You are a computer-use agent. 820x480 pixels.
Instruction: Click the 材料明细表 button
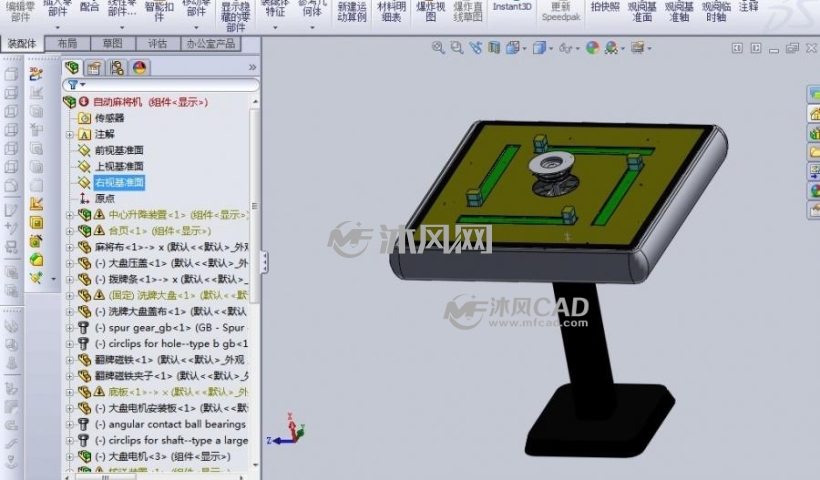392,10
